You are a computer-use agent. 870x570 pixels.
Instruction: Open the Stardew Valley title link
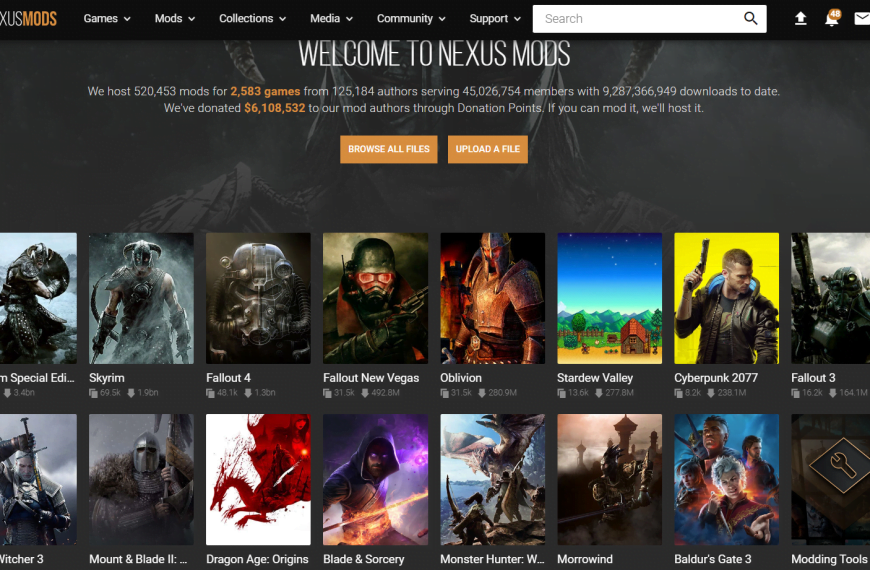pos(595,378)
